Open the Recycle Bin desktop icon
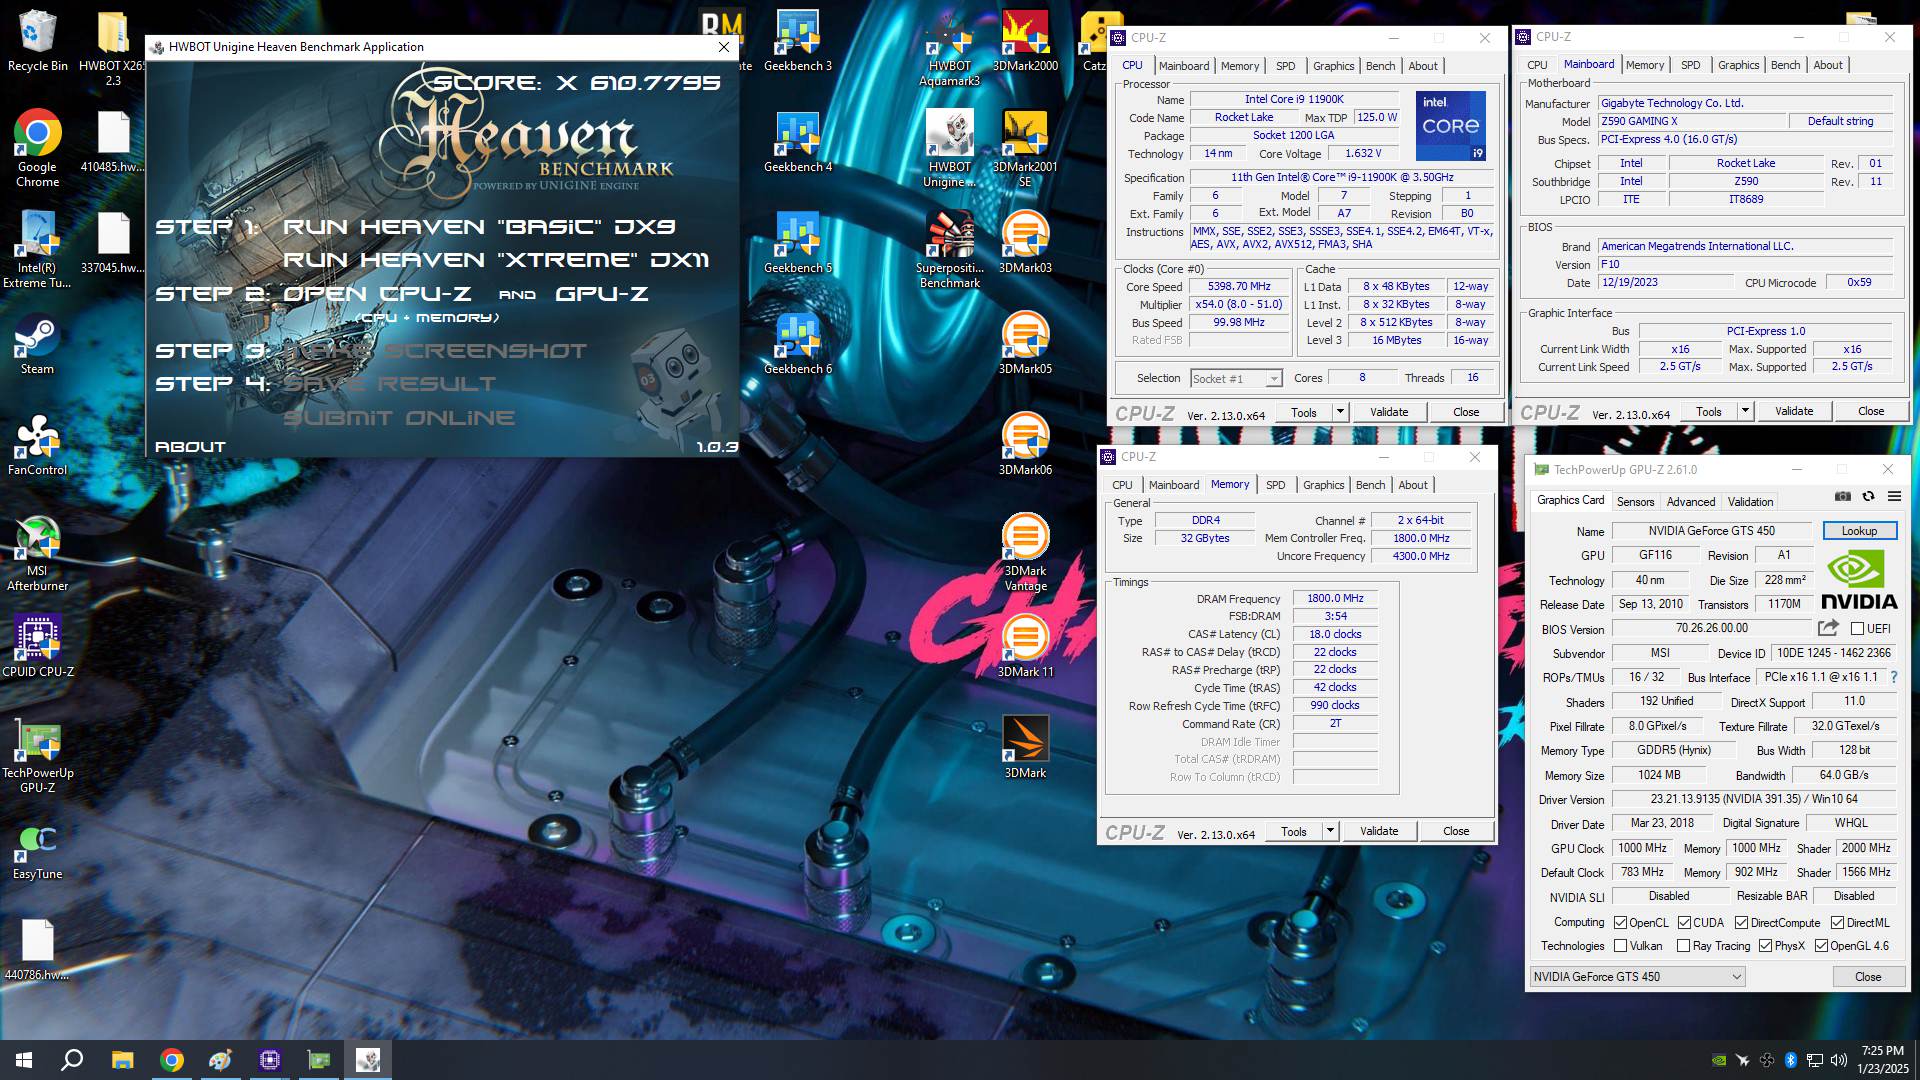 37,40
